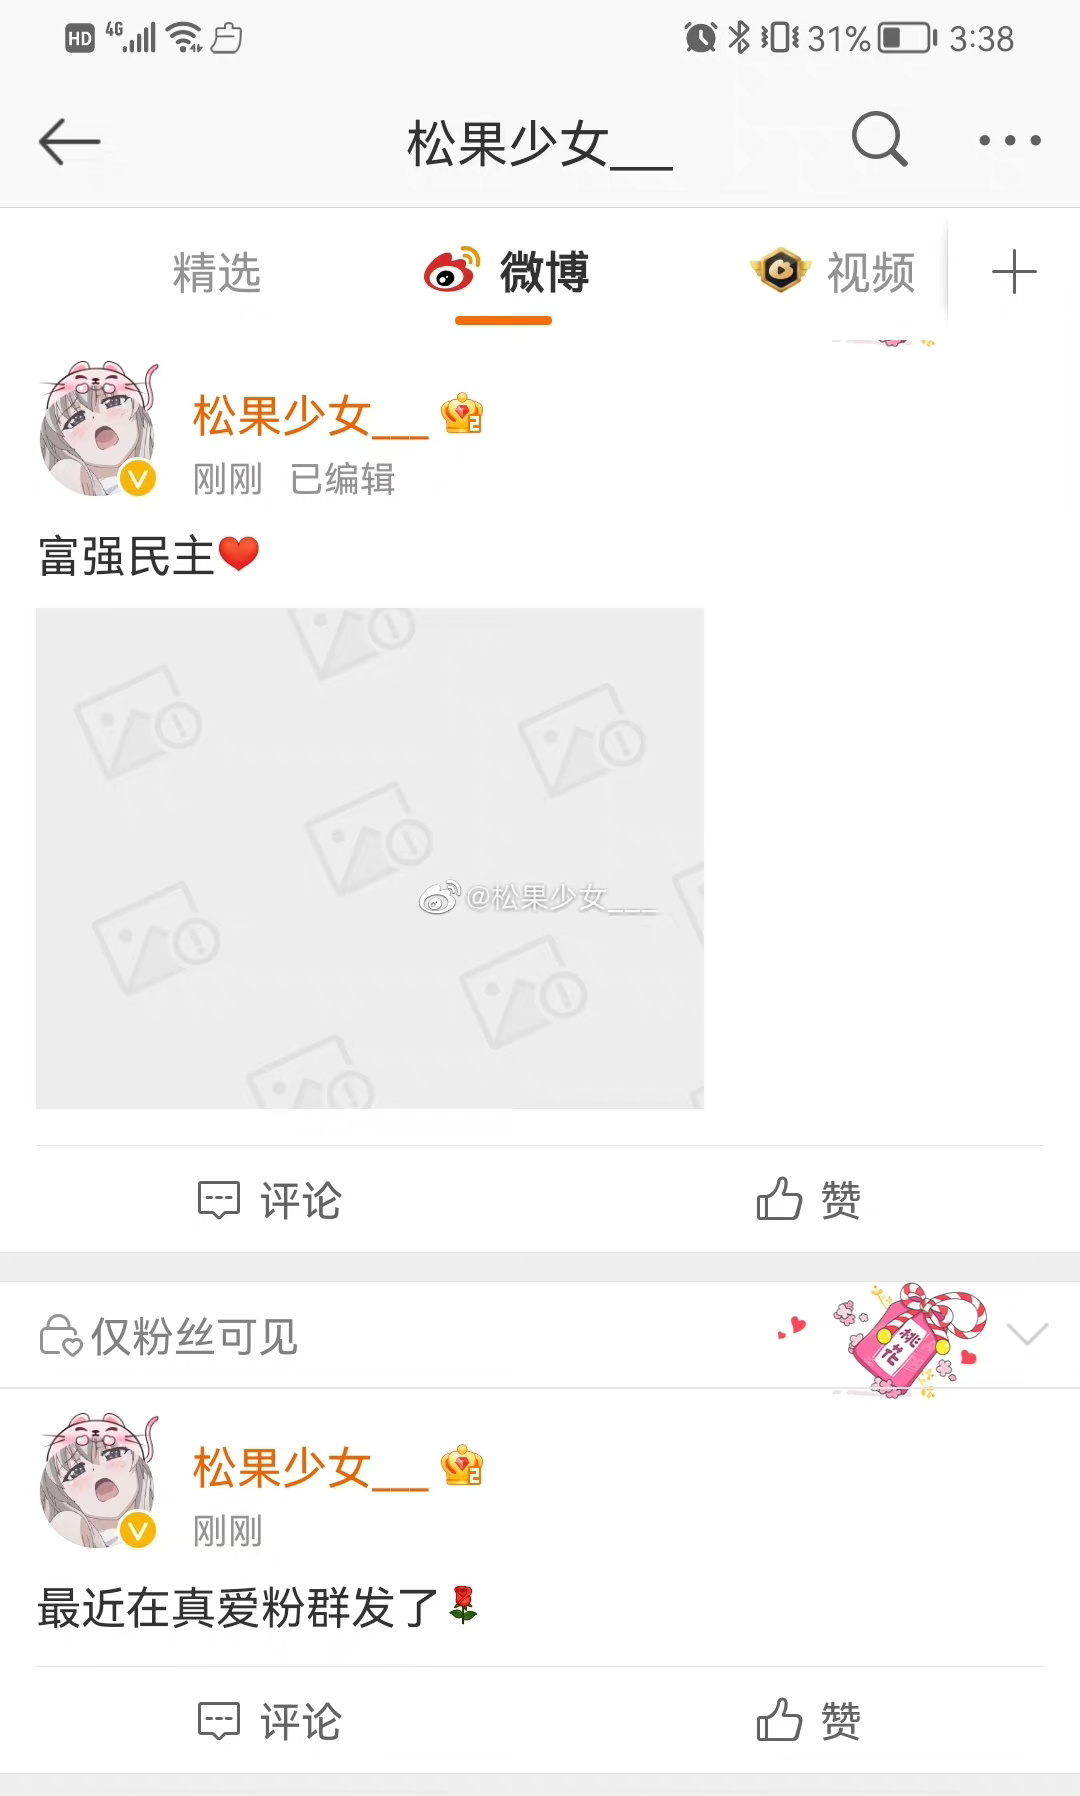Open the three-dot more menu
The height and width of the screenshot is (1796, 1080).
tap(1010, 141)
